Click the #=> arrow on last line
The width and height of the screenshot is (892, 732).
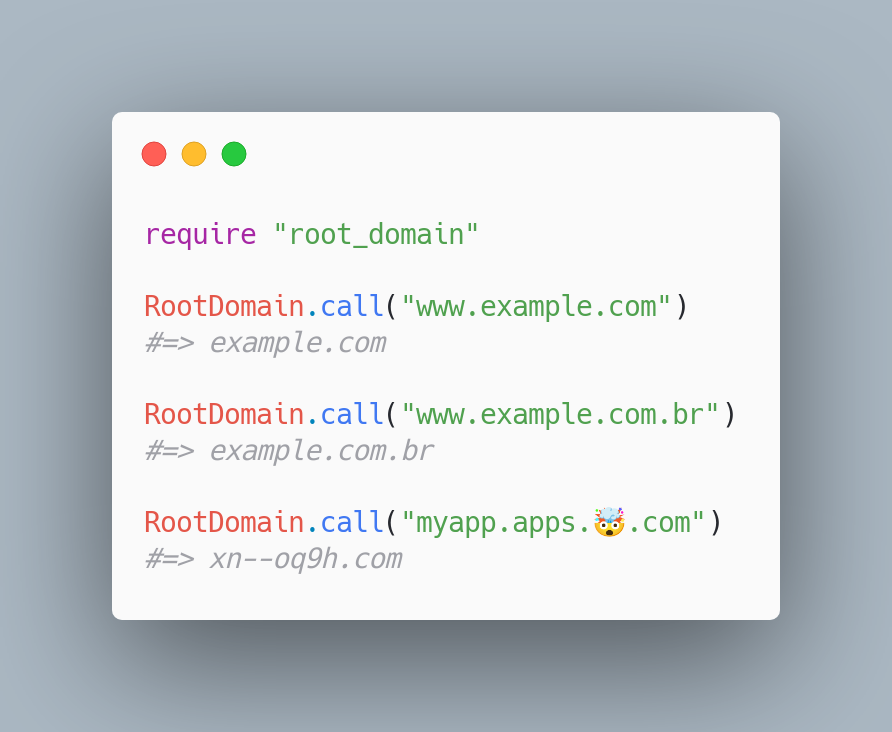pyautogui.click(x=170, y=559)
